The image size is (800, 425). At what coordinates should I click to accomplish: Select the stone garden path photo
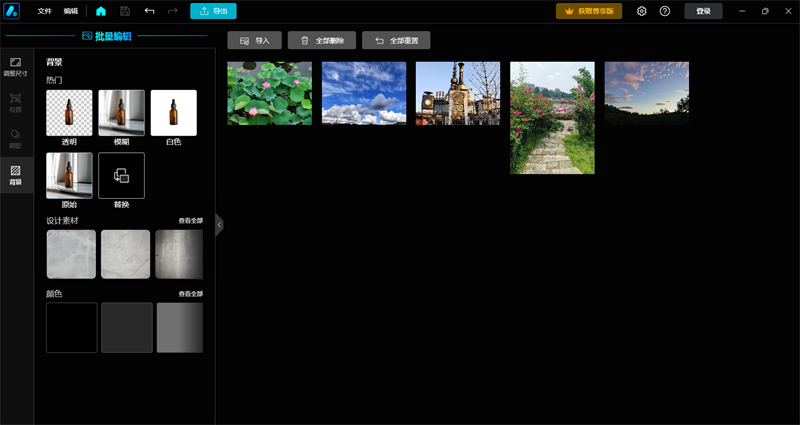(553, 118)
